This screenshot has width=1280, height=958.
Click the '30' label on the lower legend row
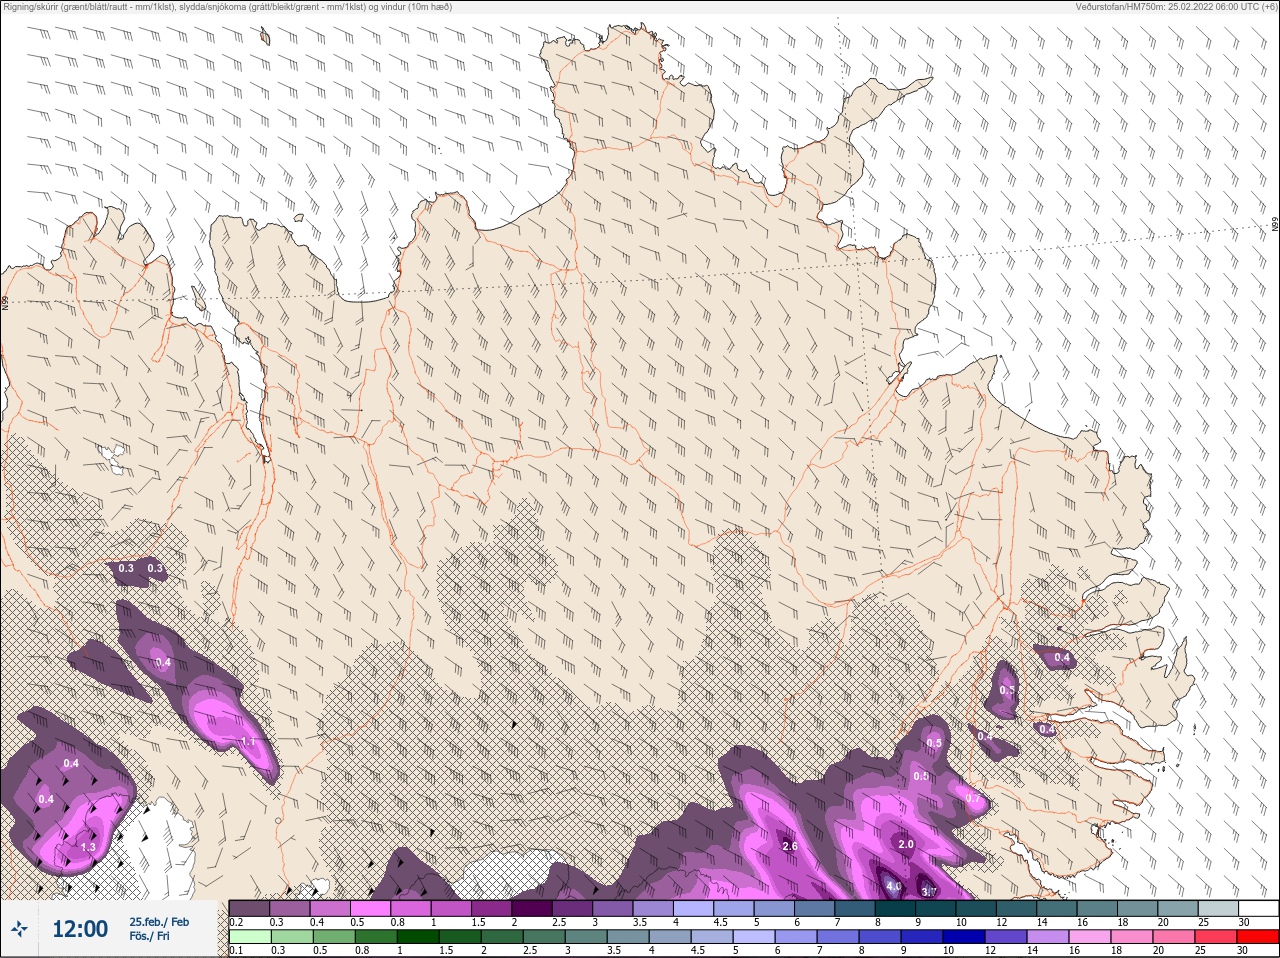coord(1243,951)
